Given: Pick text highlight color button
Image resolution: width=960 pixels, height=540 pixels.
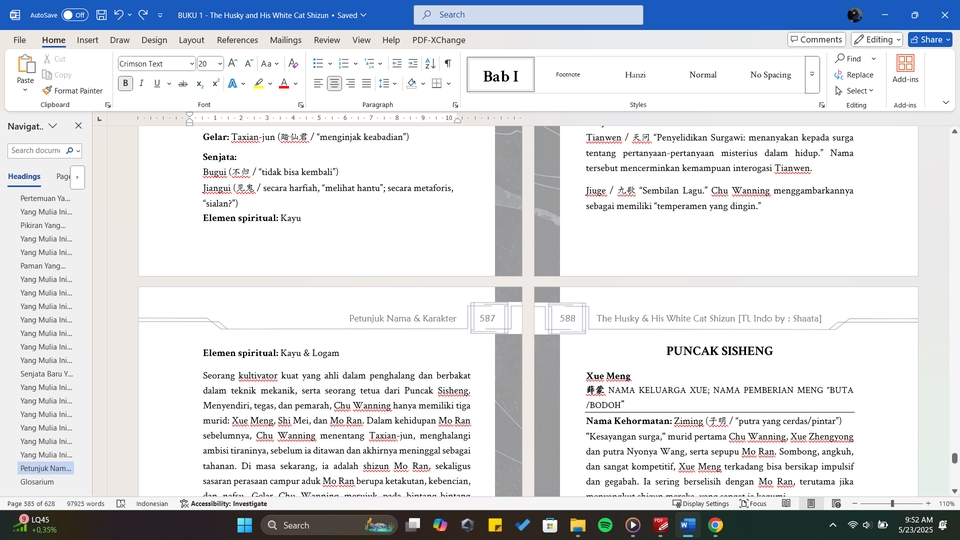Looking at the screenshot, I should pos(259,83).
